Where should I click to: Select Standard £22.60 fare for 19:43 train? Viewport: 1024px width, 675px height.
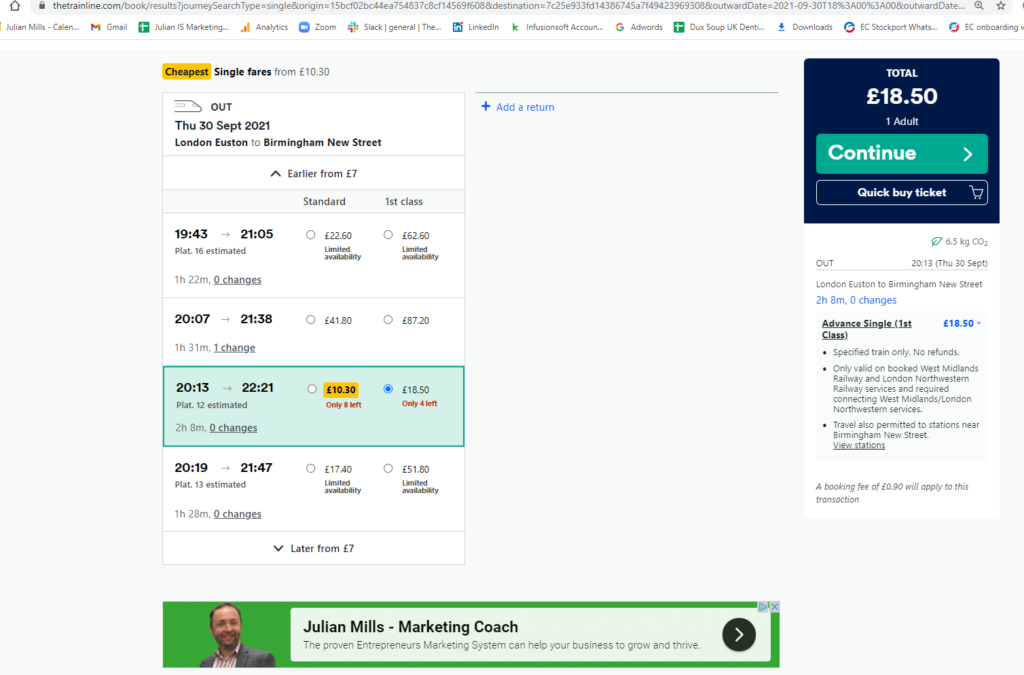click(311, 235)
